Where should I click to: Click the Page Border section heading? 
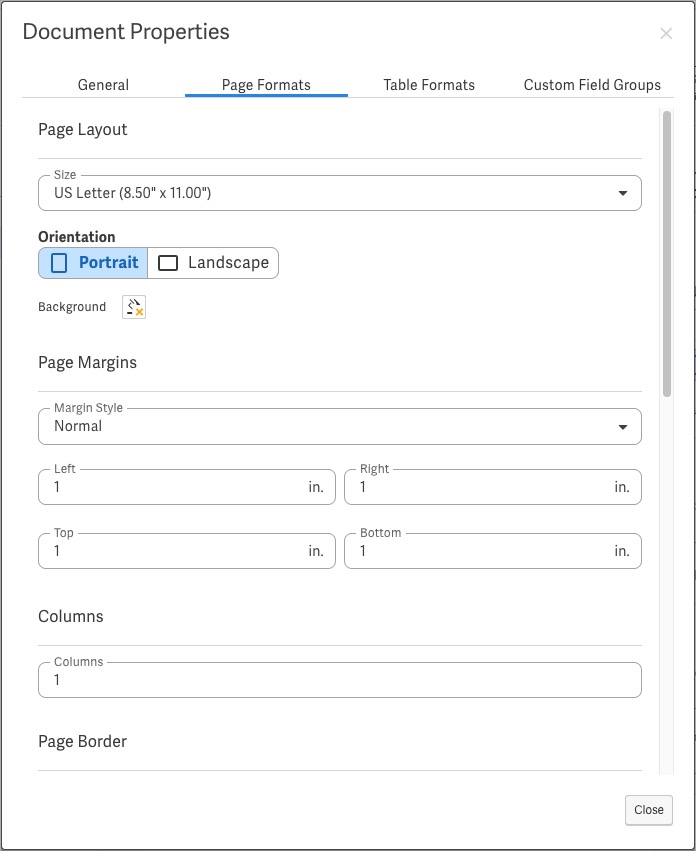click(83, 741)
